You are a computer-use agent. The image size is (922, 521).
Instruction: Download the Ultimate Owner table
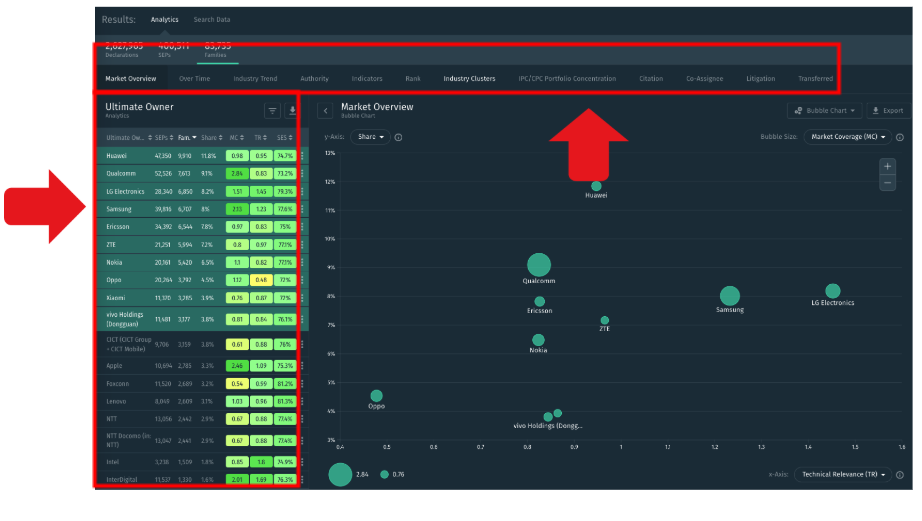292,111
